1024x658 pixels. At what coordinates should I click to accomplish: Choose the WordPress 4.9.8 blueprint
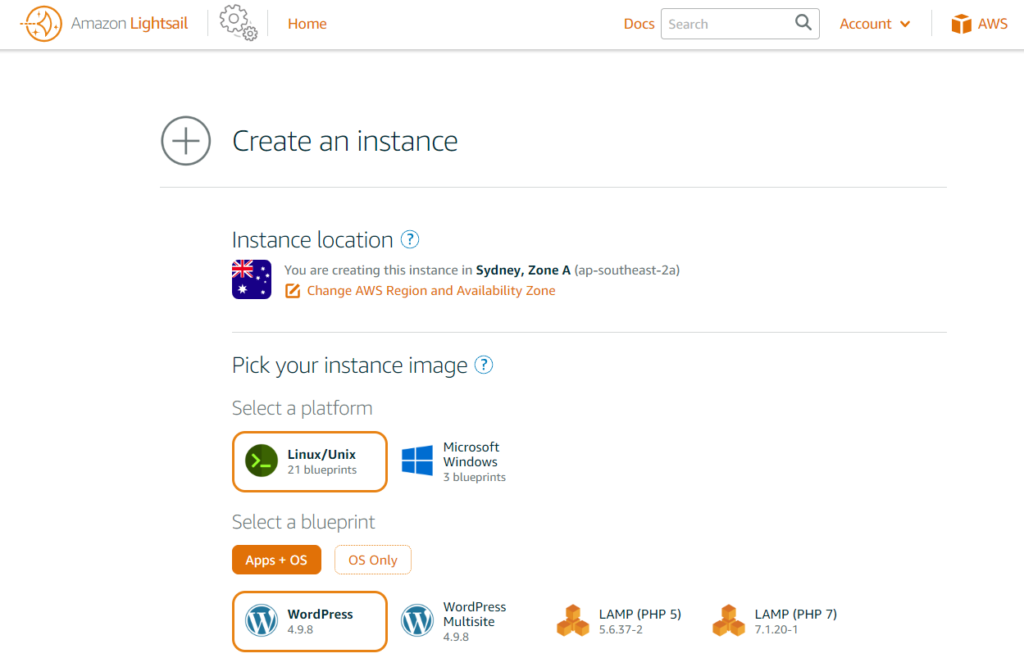(x=310, y=621)
